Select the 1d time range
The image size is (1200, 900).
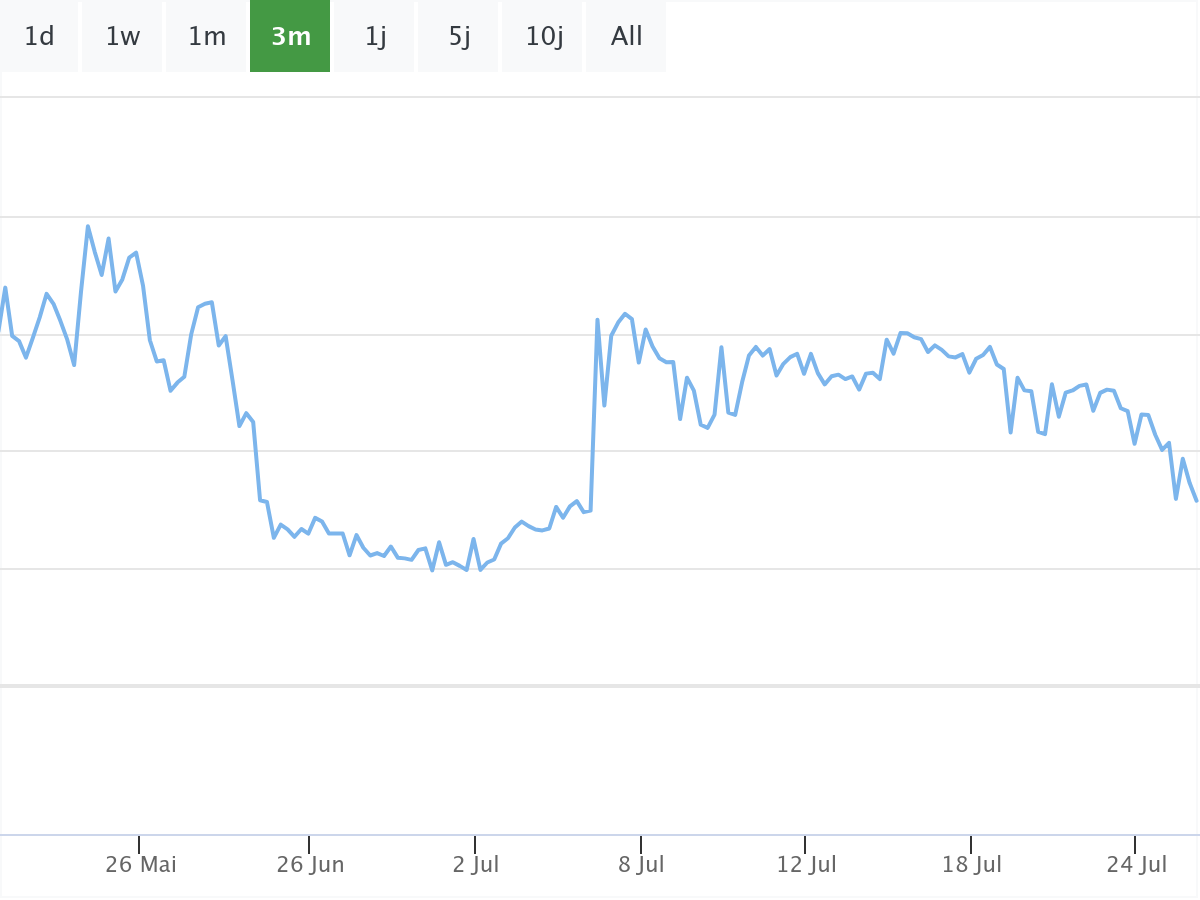39,37
